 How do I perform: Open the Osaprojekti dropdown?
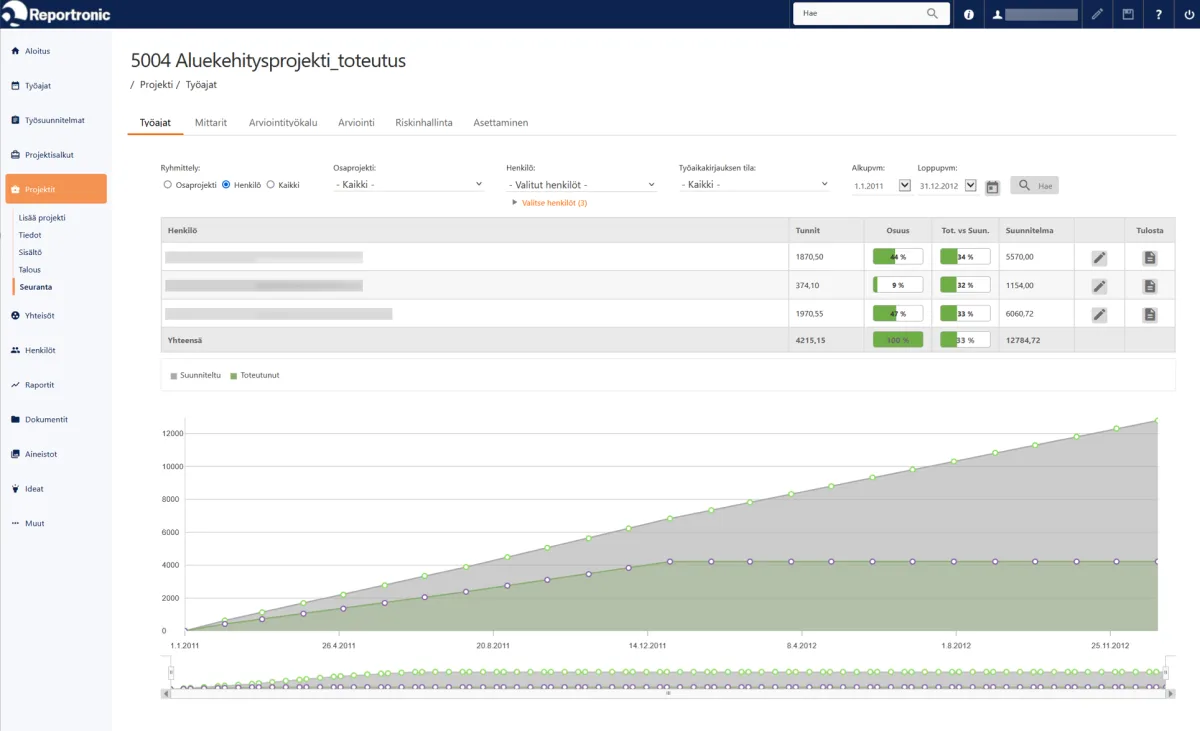click(x=408, y=185)
